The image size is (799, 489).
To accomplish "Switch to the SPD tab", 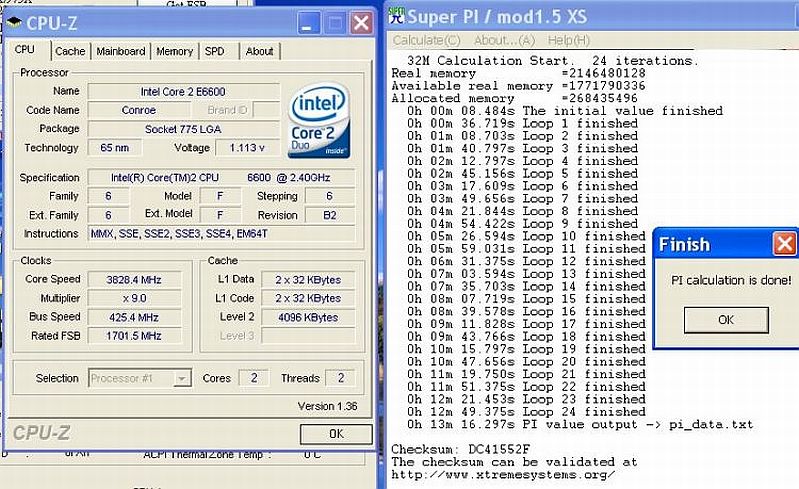I will tap(215, 51).
